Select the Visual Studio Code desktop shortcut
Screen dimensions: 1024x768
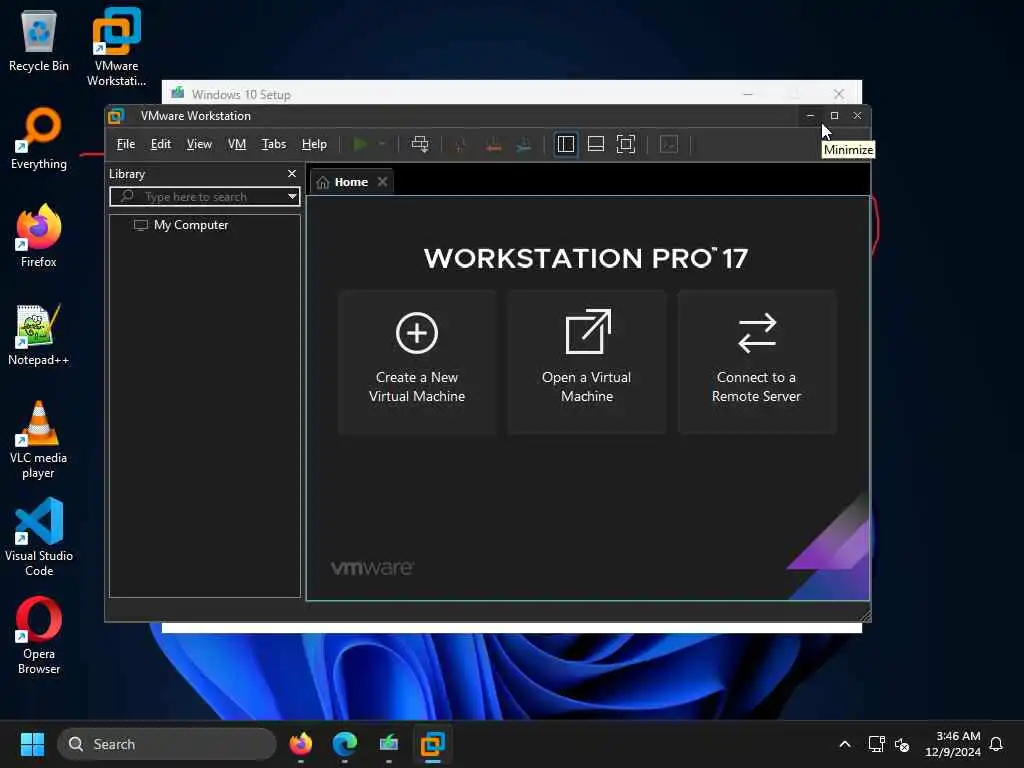[39, 537]
